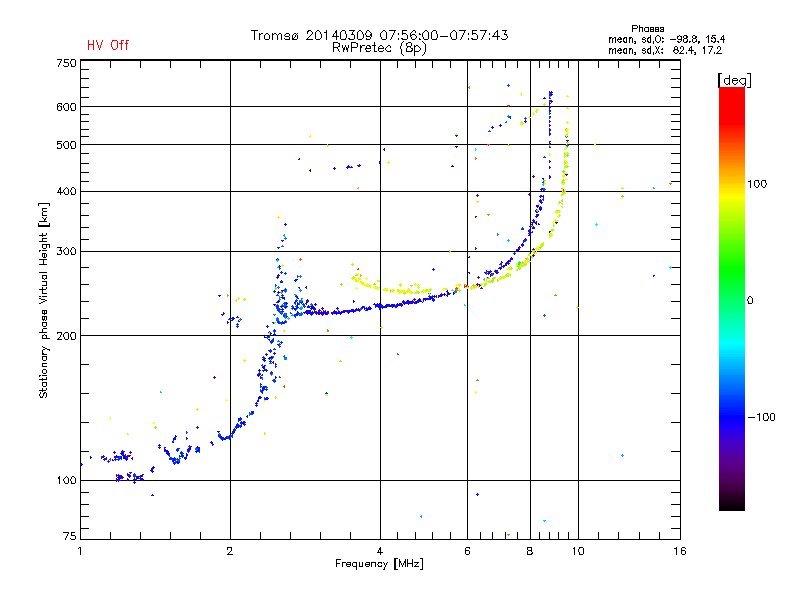The width and height of the screenshot is (800, 600).
Task: Click the colorbar tick label '0'
Action: (x=750, y=301)
